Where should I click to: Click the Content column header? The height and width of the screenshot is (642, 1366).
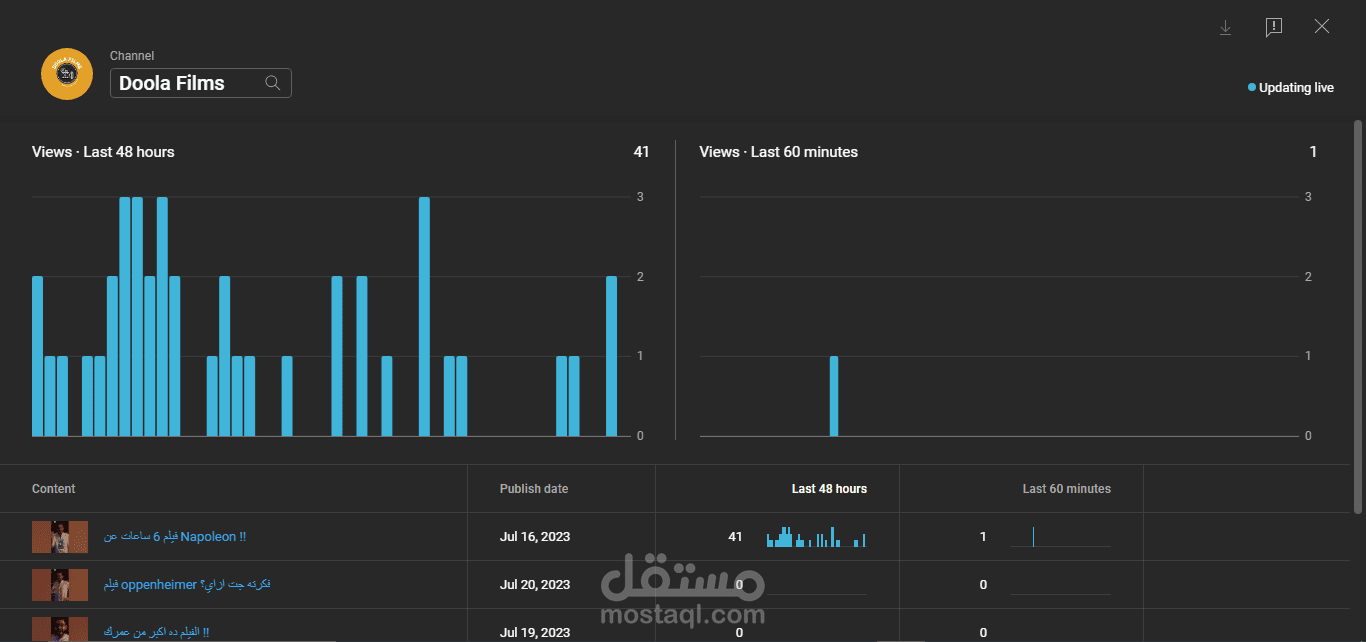coord(54,489)
